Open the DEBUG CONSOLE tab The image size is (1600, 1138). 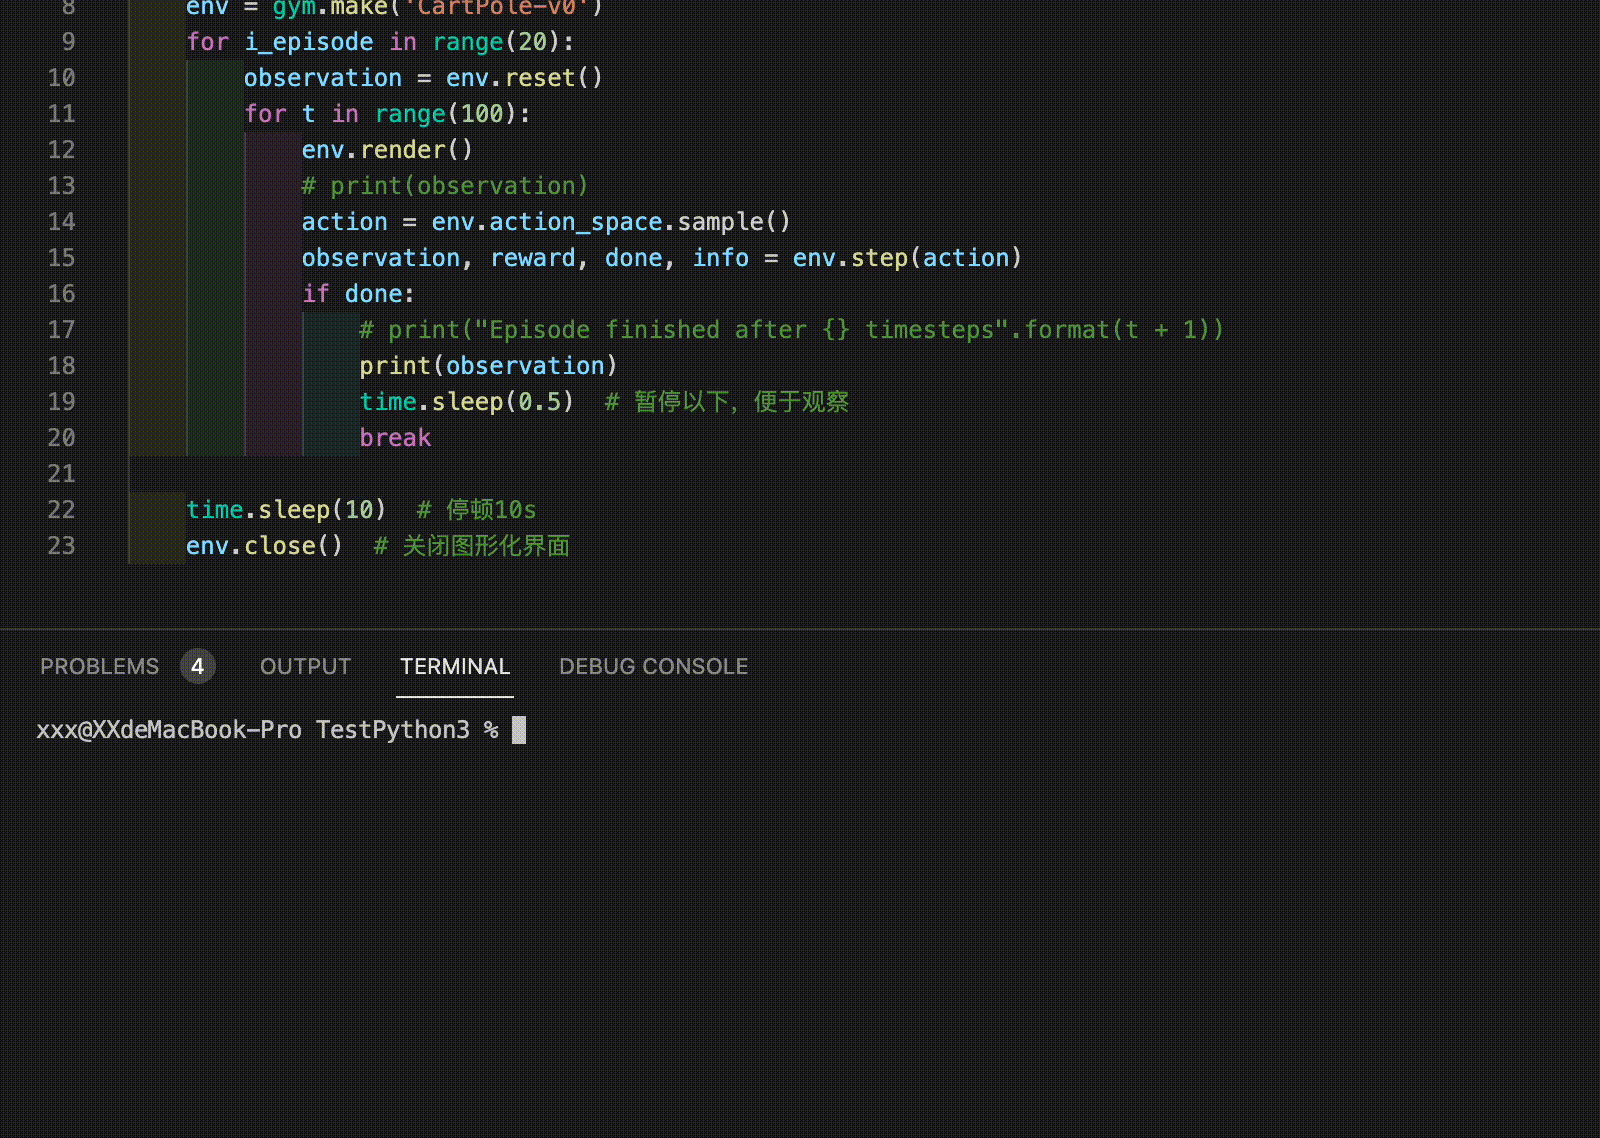click(x=653, y=666)
